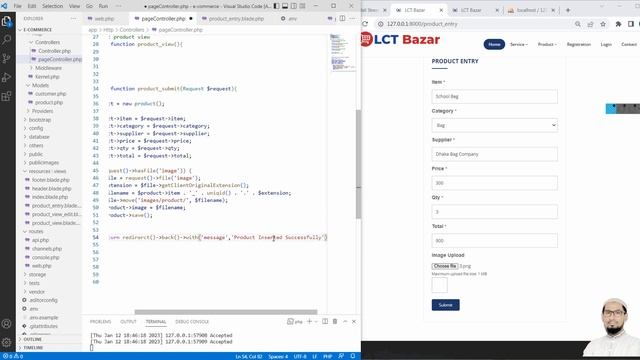Click Explorer more actions ellipsis
Viewport: 640px width, 360px height.
tap(73, 18)
